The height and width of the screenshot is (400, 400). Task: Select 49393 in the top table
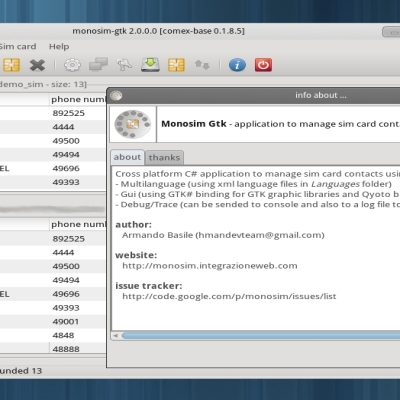coord(66,182)
